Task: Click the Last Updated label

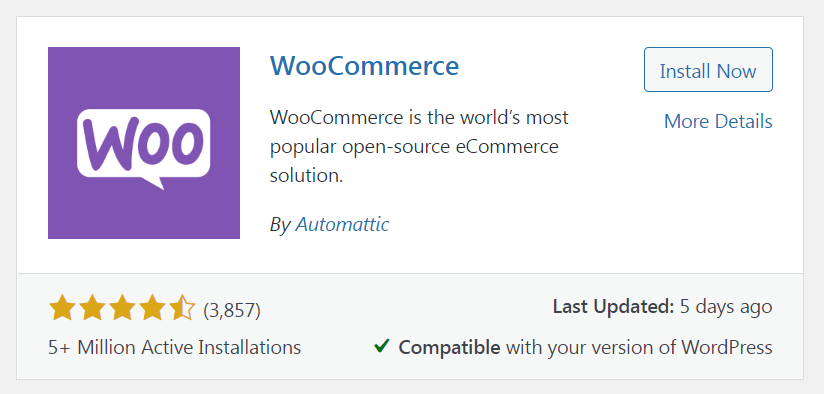Action: click(x=613, y=306)
